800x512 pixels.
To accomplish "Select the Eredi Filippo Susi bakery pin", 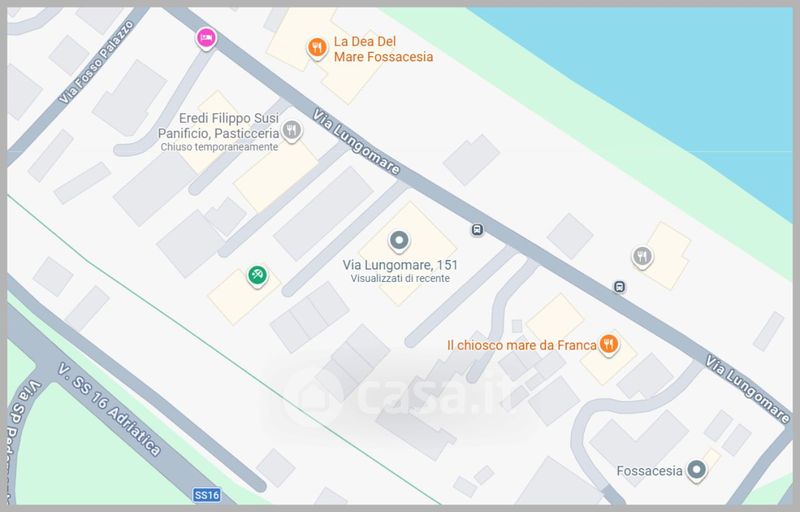I will (292, 131).
